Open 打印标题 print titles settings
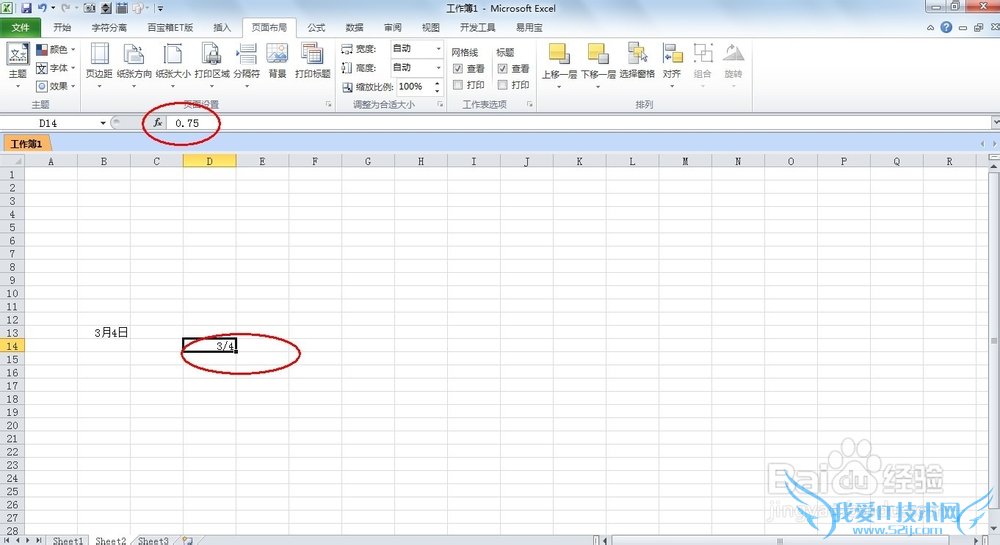Screen dimensions: 1000x545 pos(312,61)
